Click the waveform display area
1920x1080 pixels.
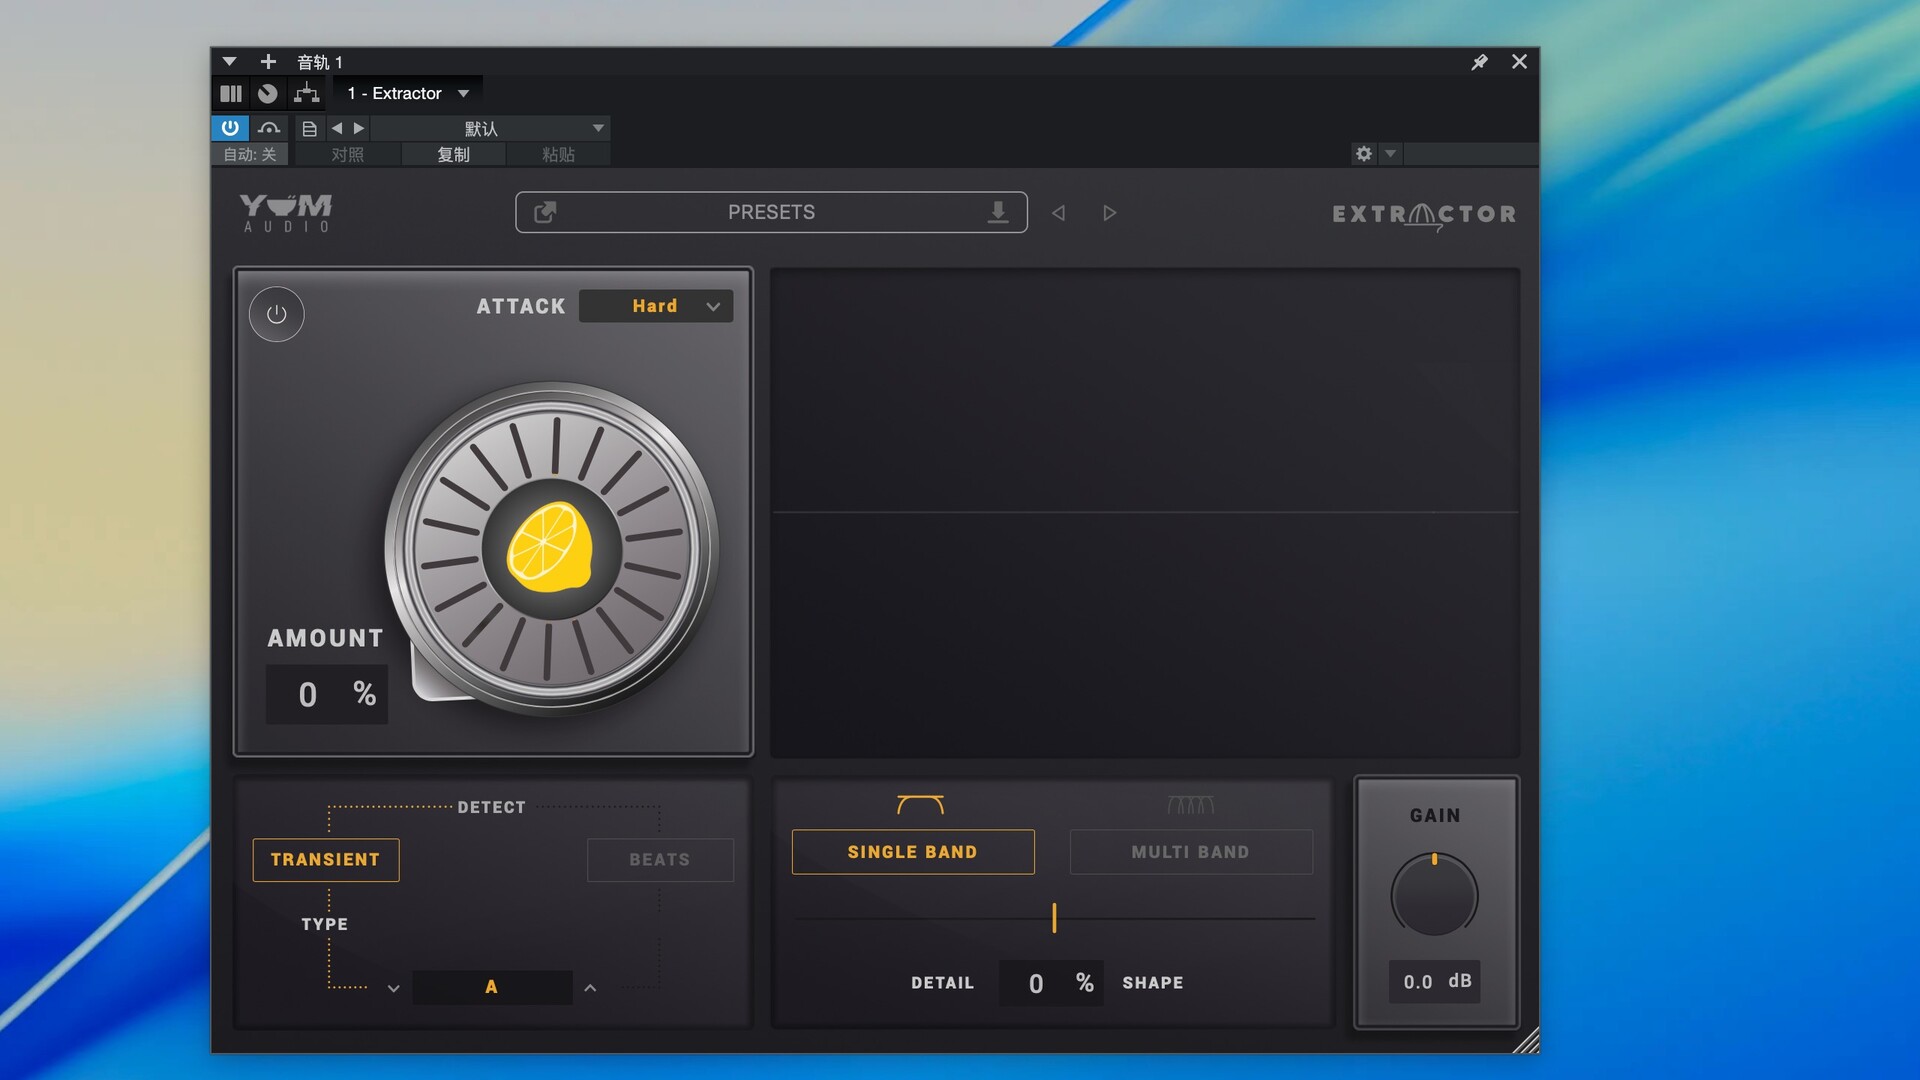pyautogui.click(x=1145, y=512)
